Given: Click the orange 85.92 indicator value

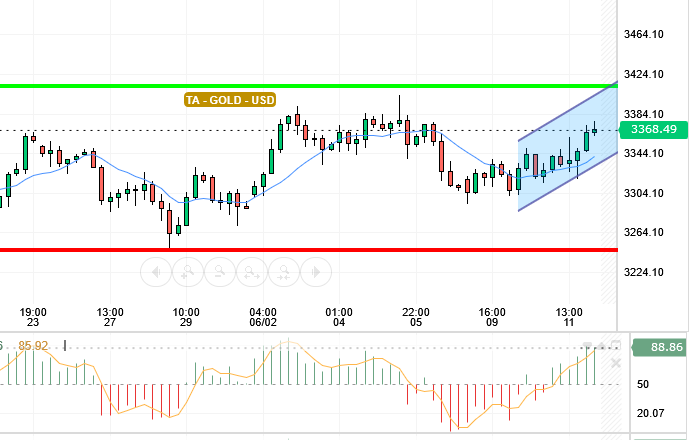Looking at the screenshot, I should [x=33, y=345].
